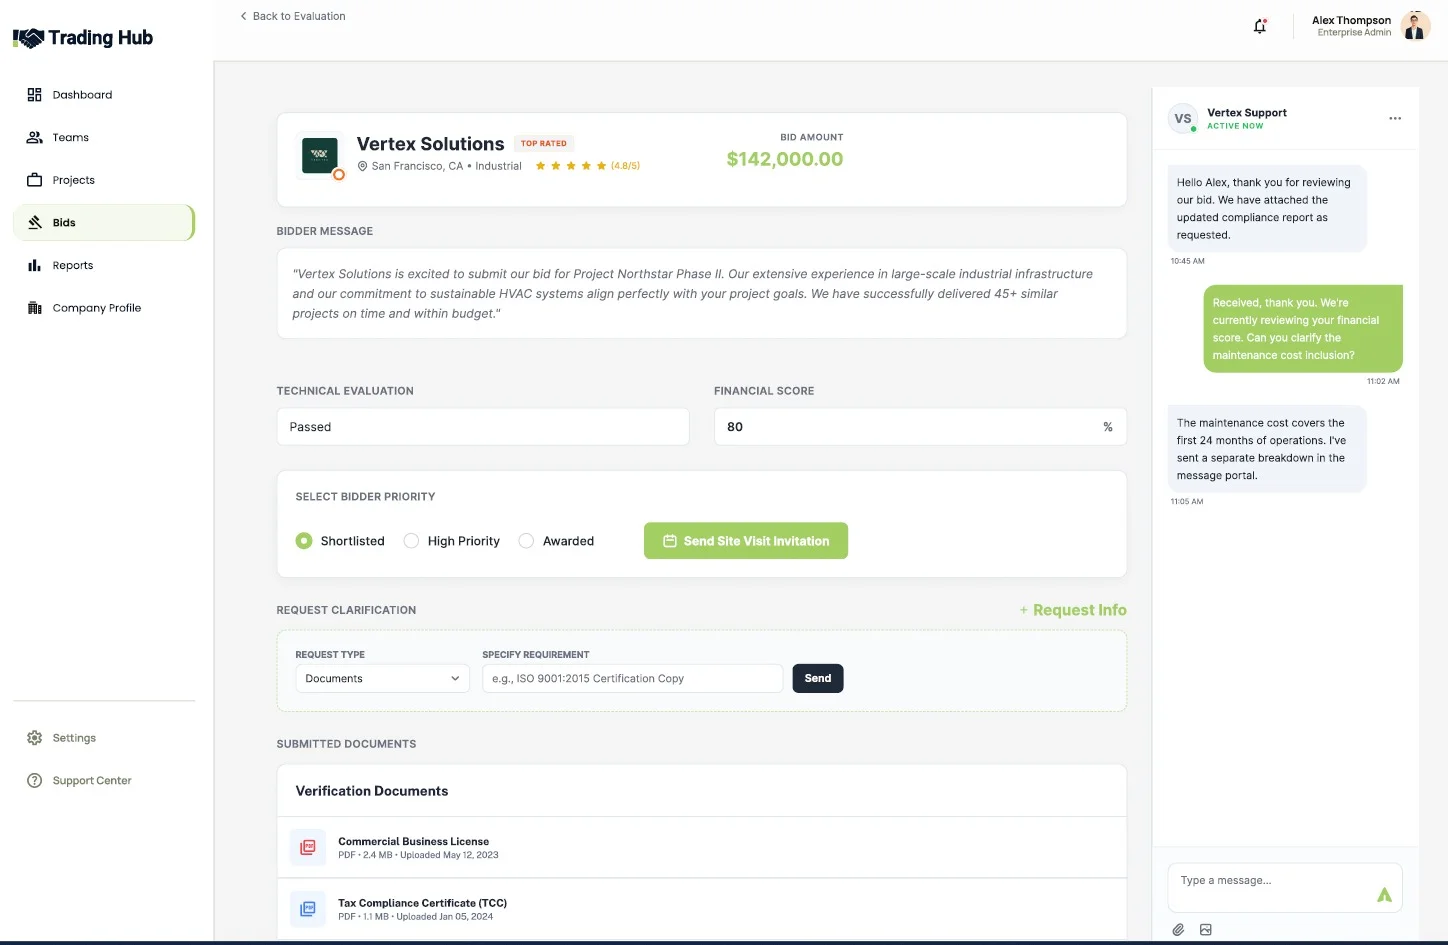Go to the Dashboard menu label
1448x945 pixels.
click(82, 95)
